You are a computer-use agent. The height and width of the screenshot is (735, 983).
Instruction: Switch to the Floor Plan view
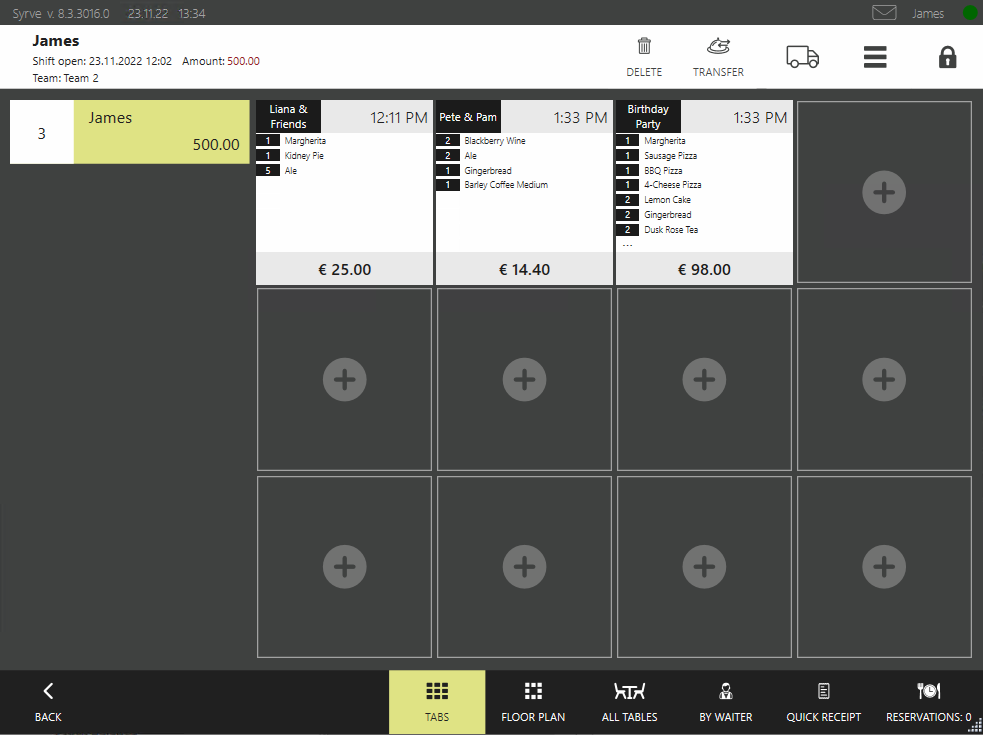tap(533, 702)
